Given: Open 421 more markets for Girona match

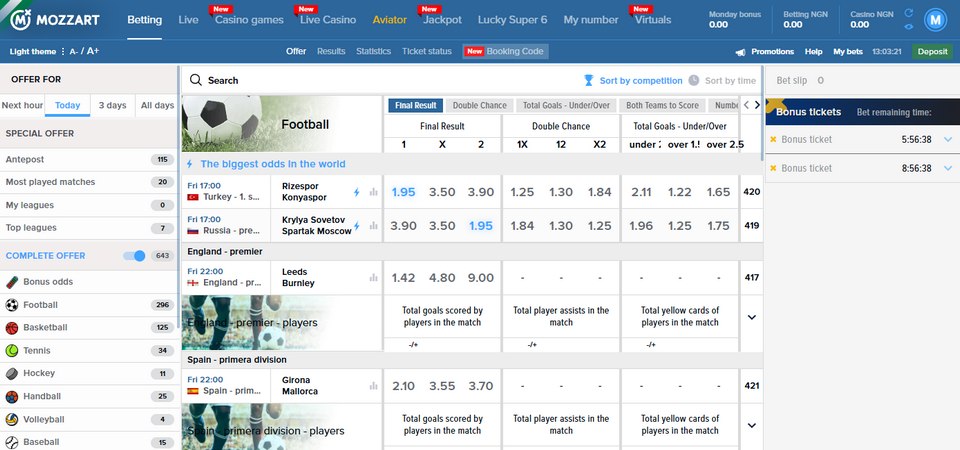Looking at the screenshot, I should coord(752,386).
